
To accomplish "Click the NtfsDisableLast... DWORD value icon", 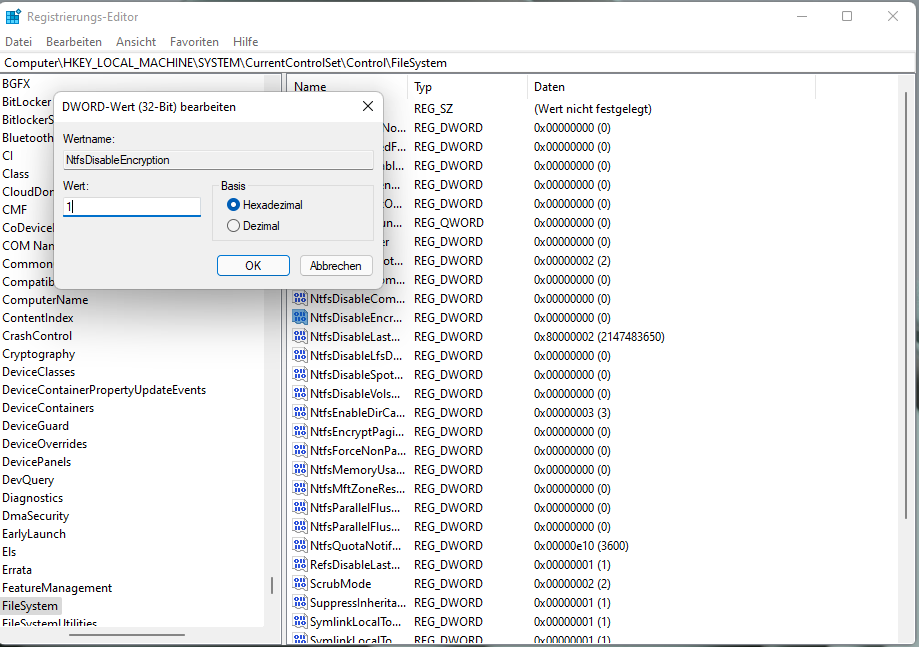I will [x=300, y=336].
